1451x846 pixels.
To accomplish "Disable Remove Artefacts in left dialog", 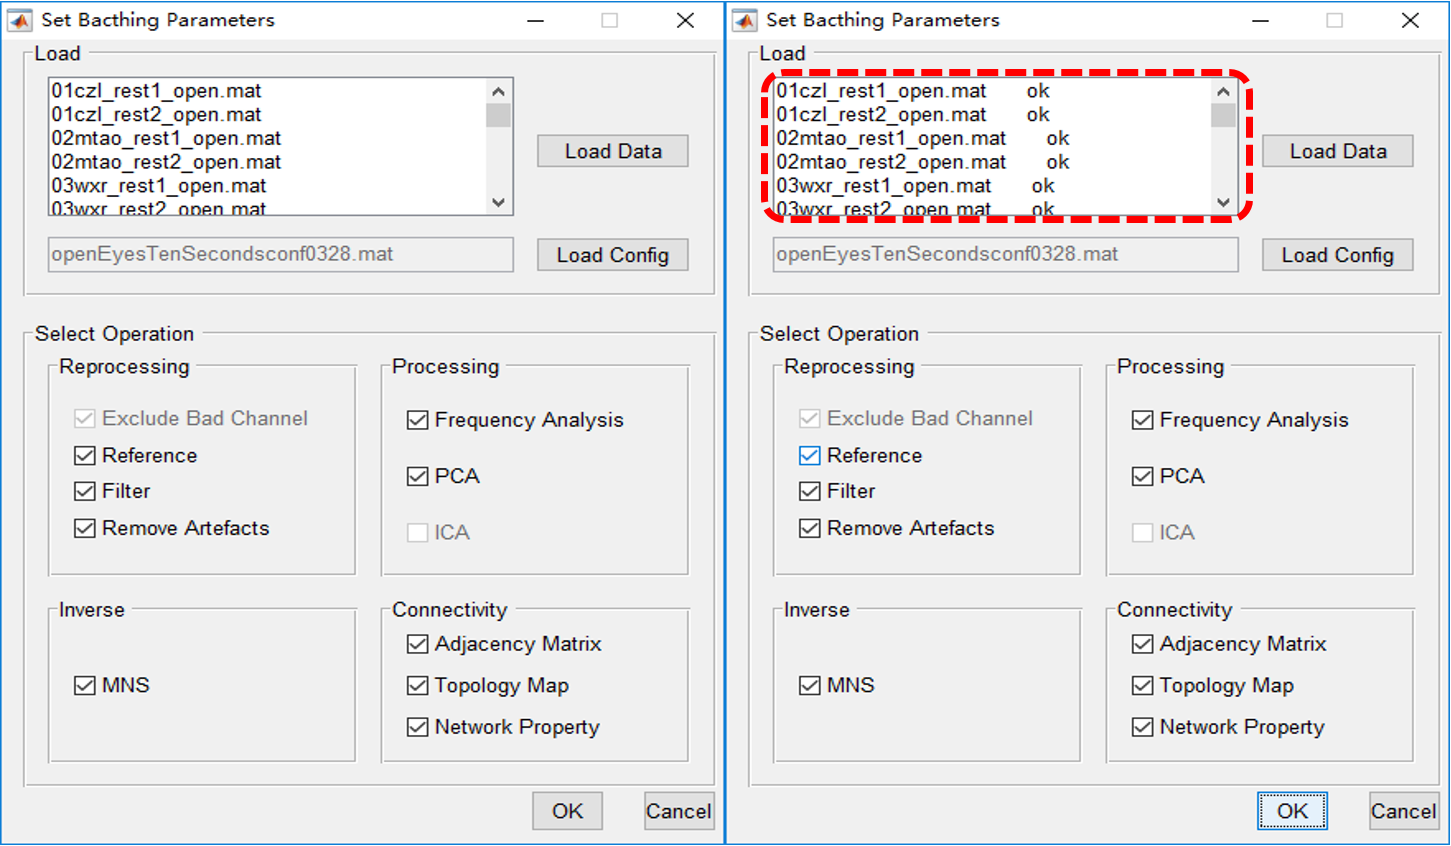I will (x=85, y=528).
